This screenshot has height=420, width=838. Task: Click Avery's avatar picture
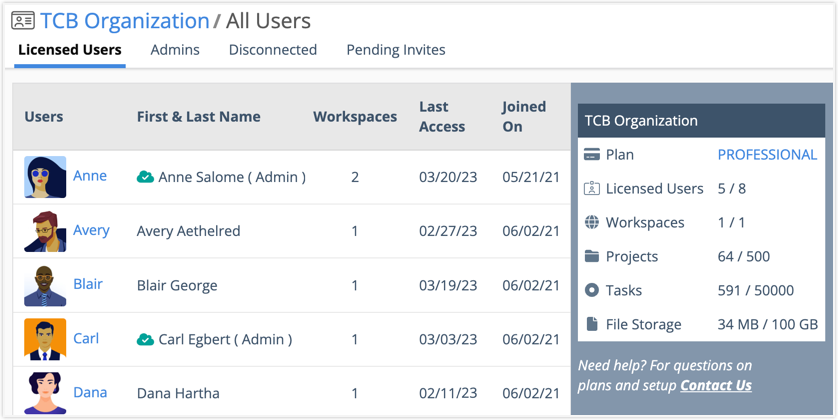click(x=45, y=231)
